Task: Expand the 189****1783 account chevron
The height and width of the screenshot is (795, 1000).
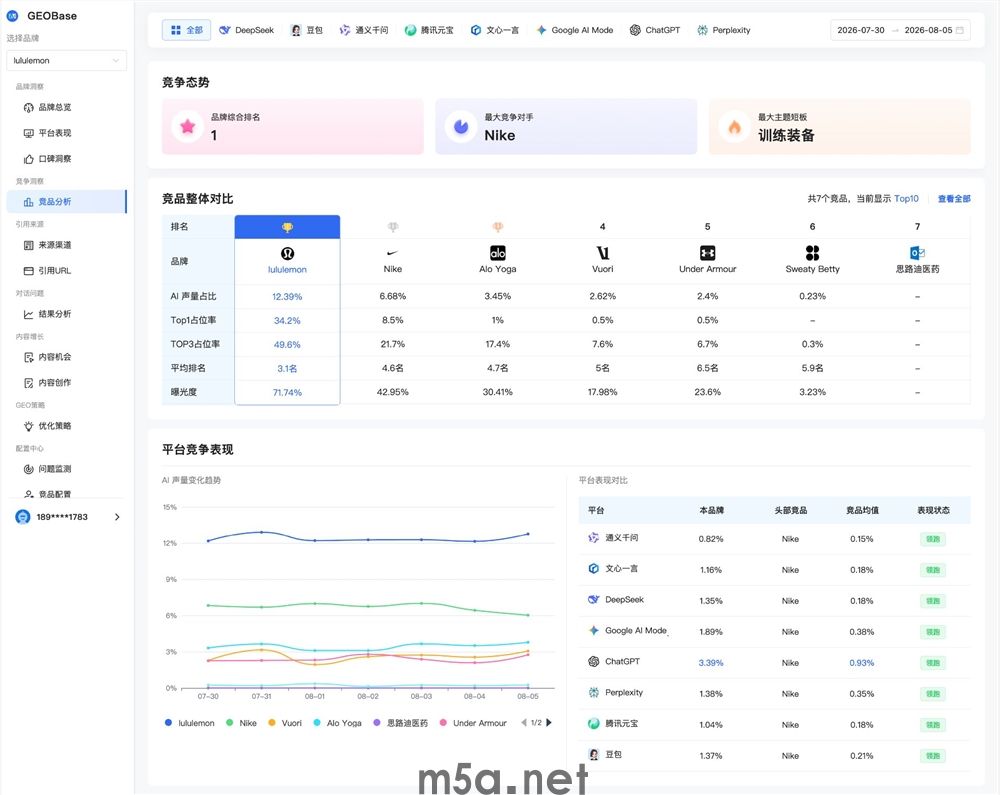Action: 117,517
